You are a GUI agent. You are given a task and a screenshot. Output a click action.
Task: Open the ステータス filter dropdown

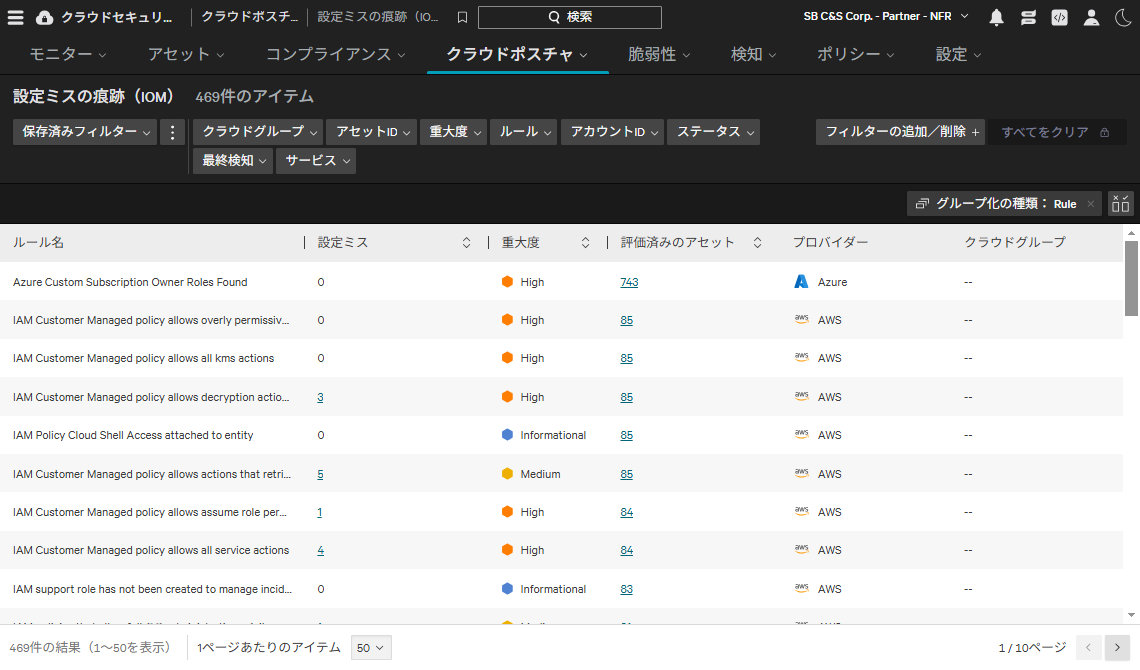tap(713, 132)
